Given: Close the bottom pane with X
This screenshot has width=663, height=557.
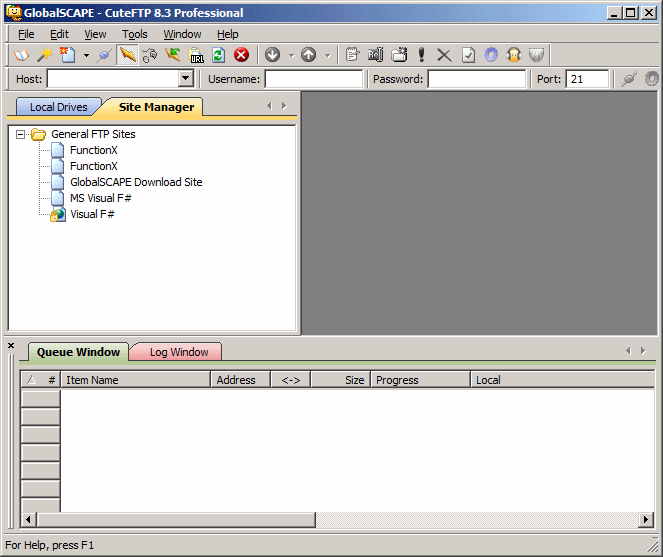Looking at the screenshot, I should point(11,346).
